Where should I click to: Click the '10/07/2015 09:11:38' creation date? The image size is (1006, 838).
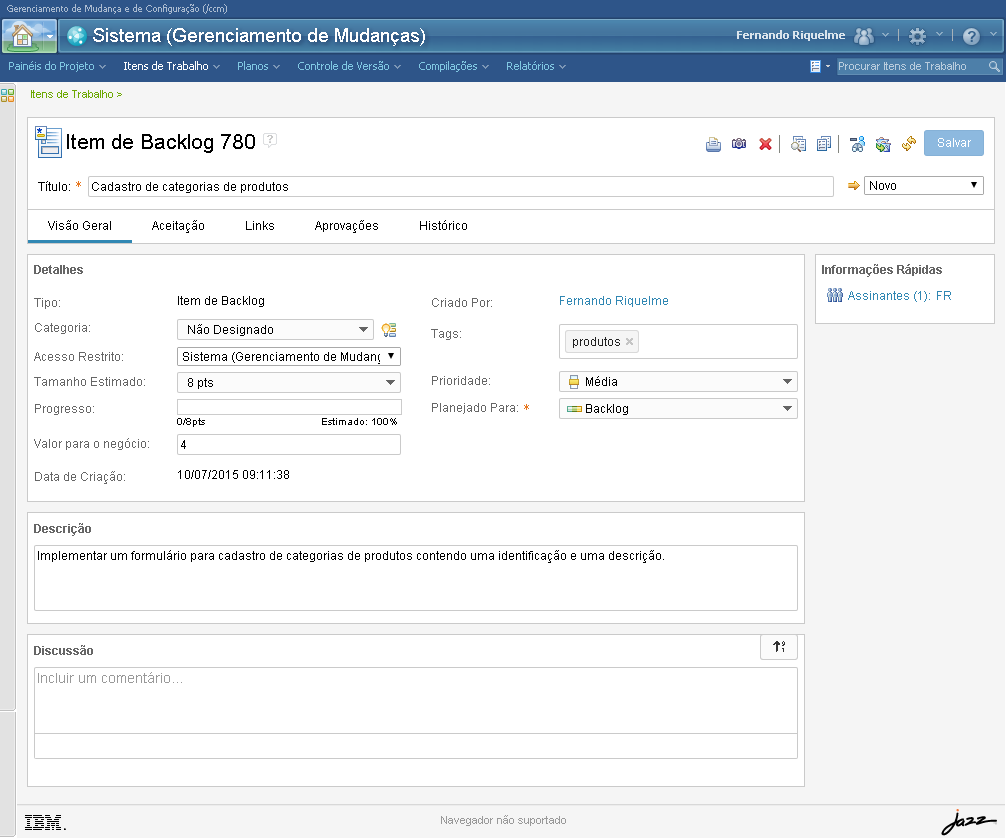233,475
